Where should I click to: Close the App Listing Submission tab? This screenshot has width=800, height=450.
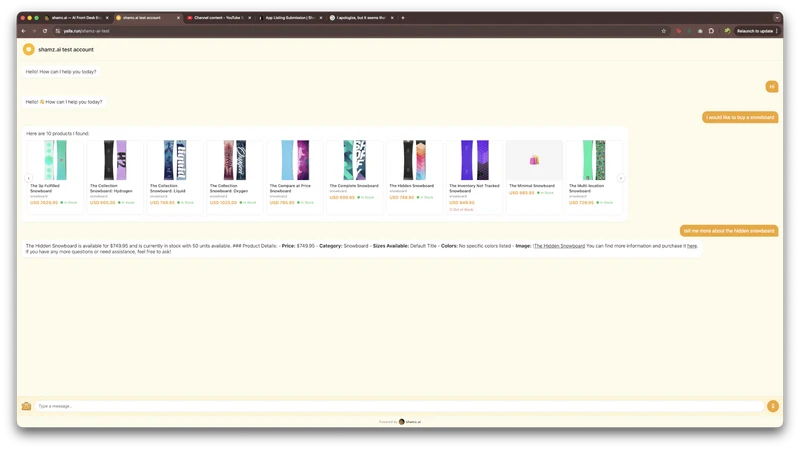[x=321, y=18]
